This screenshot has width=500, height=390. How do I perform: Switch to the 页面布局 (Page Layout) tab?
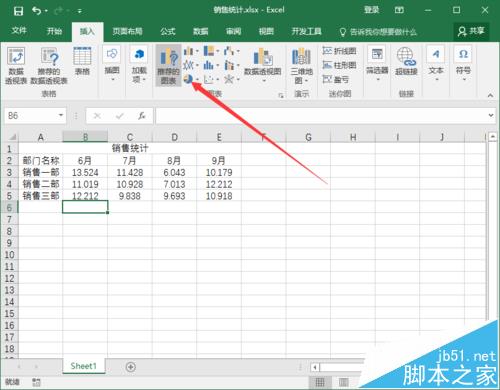point(127,31)
